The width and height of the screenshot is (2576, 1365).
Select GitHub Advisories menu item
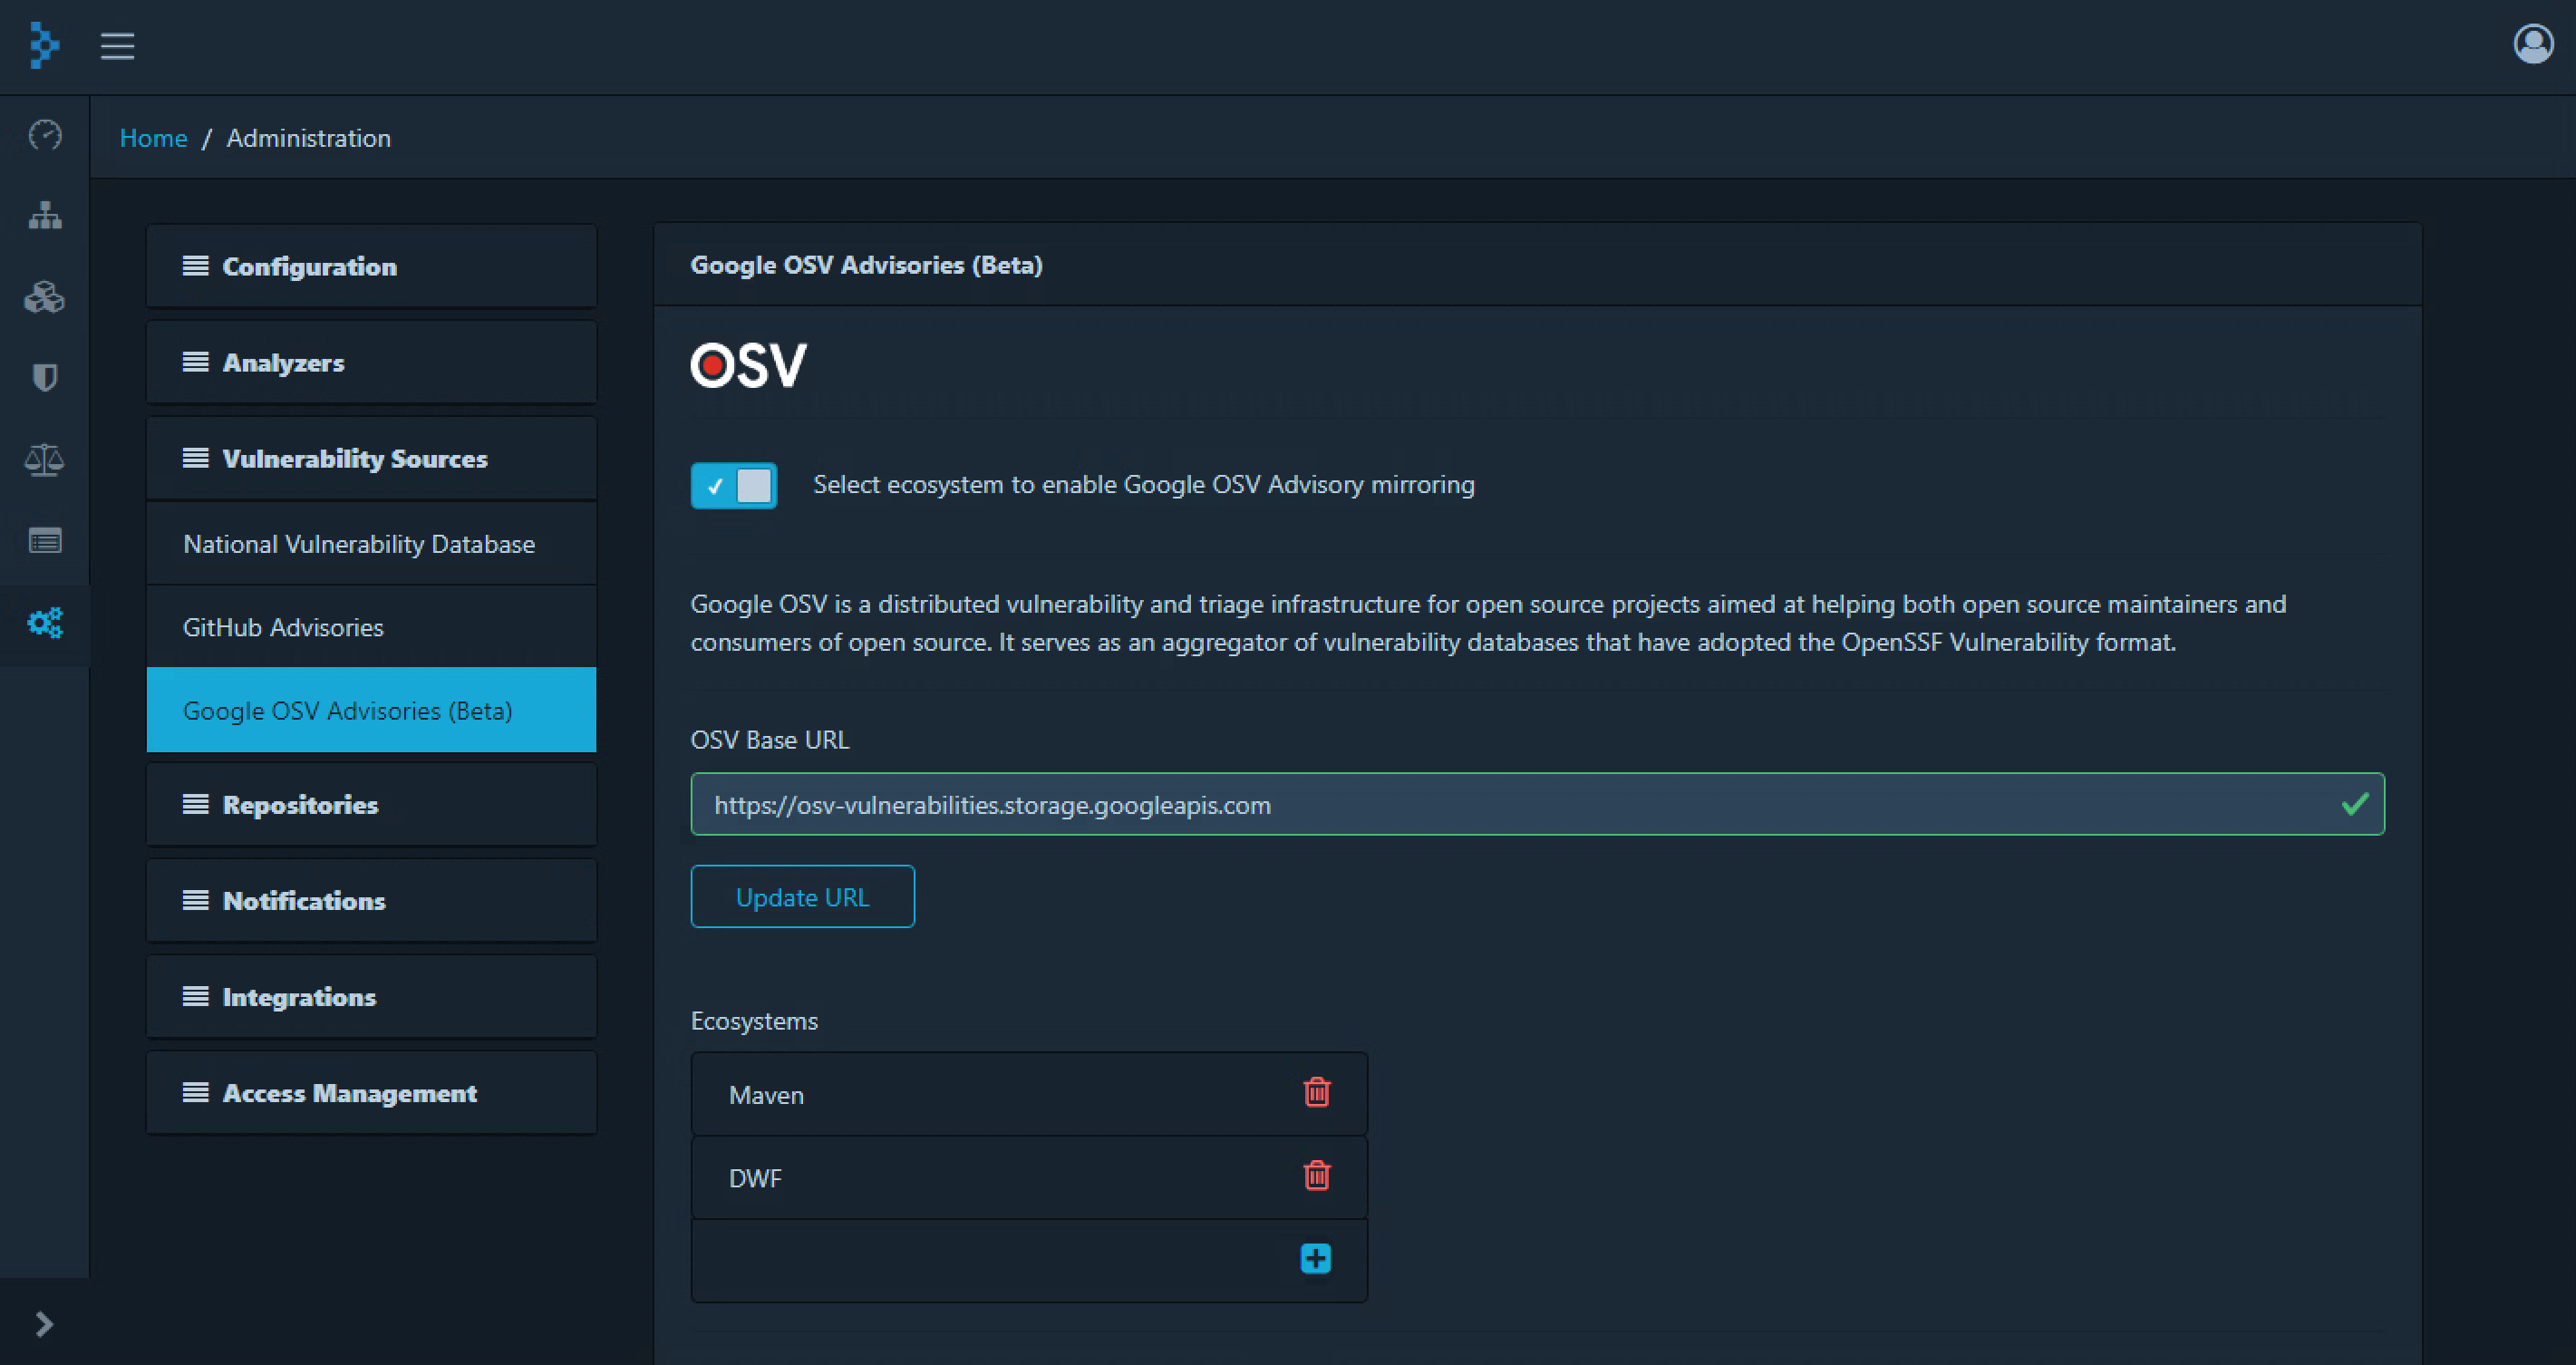click(283, 627)
